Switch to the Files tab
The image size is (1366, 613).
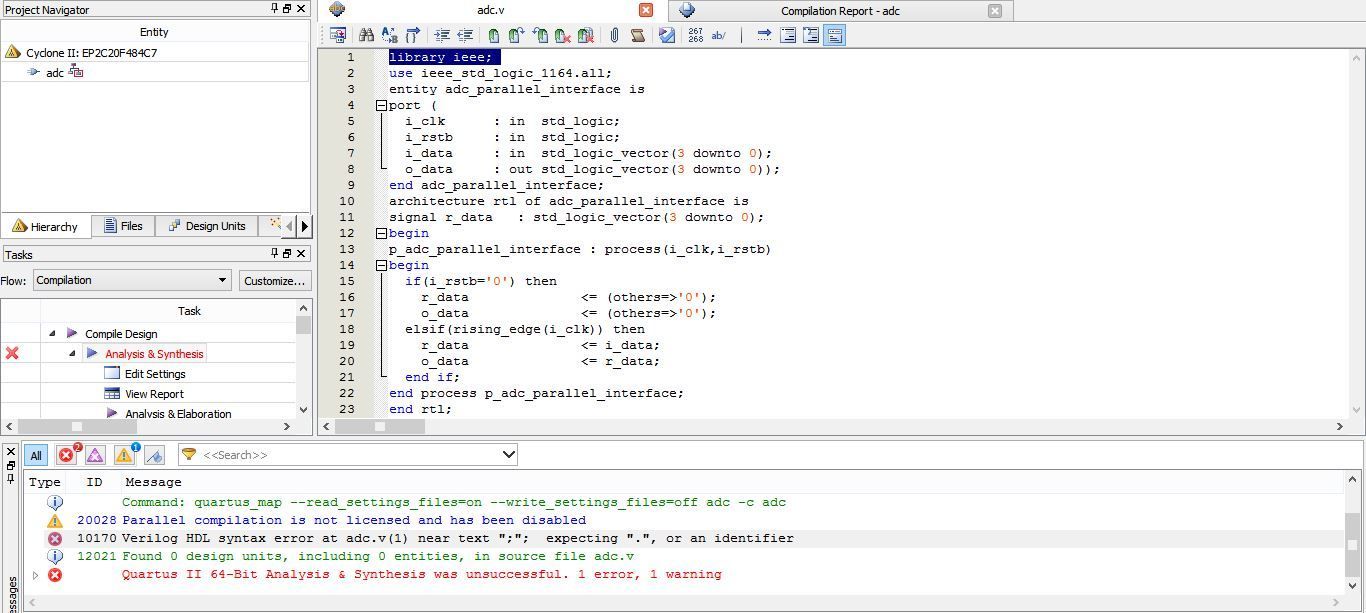click(123, 226)
